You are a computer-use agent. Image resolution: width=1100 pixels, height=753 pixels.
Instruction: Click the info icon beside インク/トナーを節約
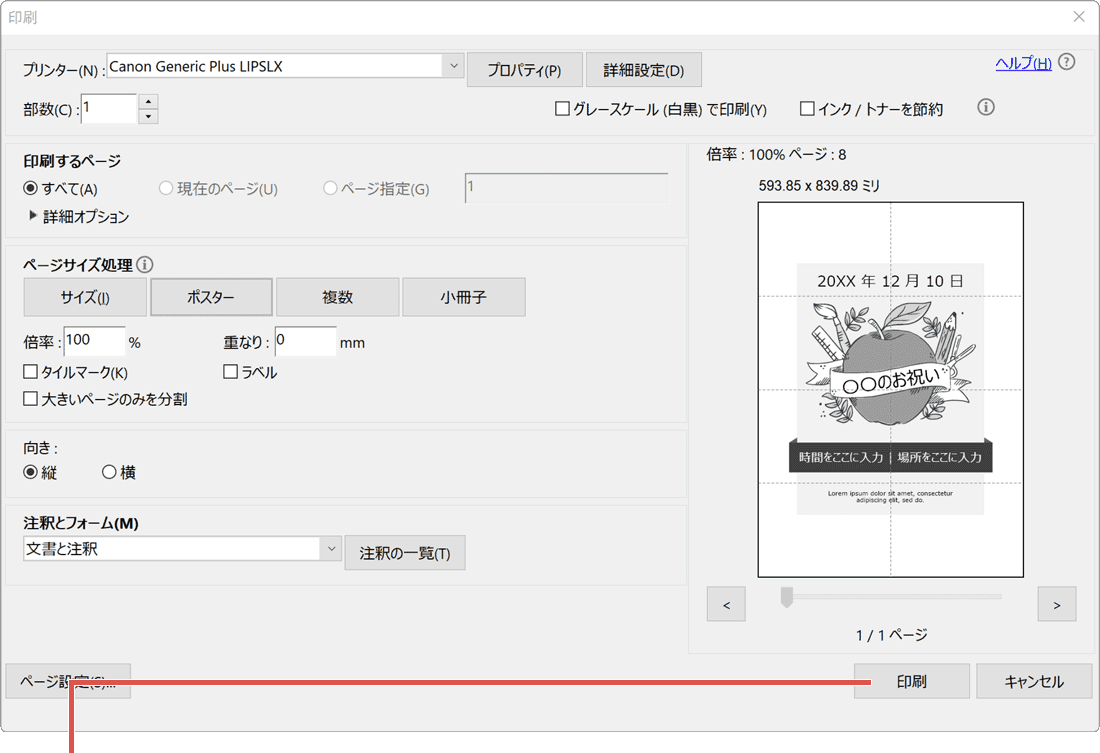coord(985,107)
